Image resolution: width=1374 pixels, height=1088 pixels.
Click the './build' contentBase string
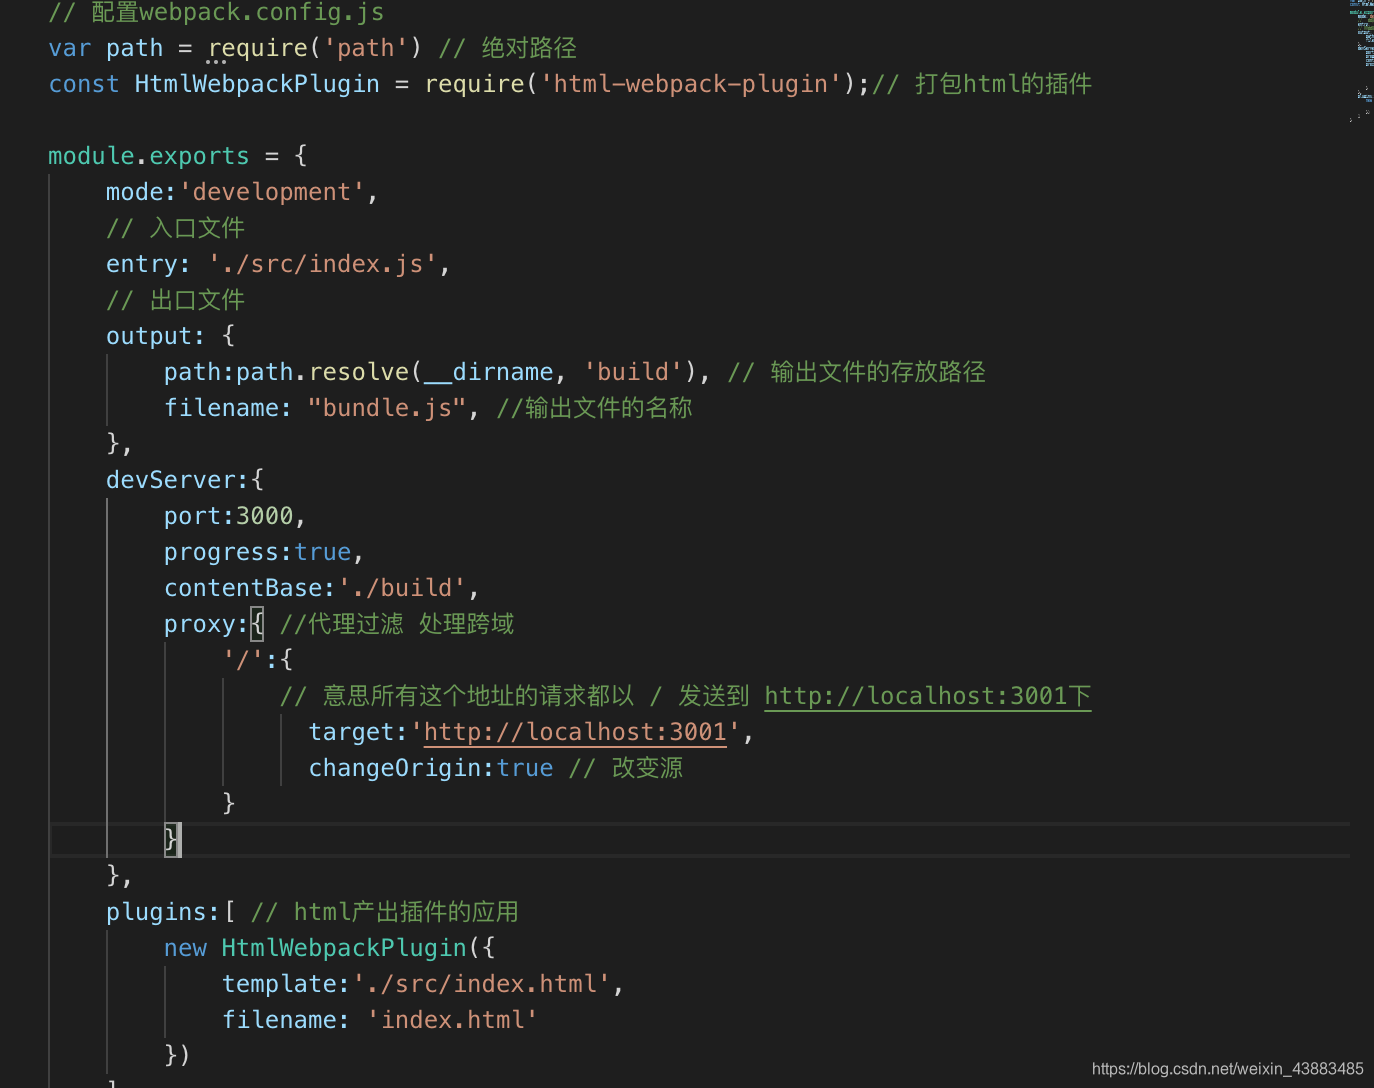click(x=402, y=588)
